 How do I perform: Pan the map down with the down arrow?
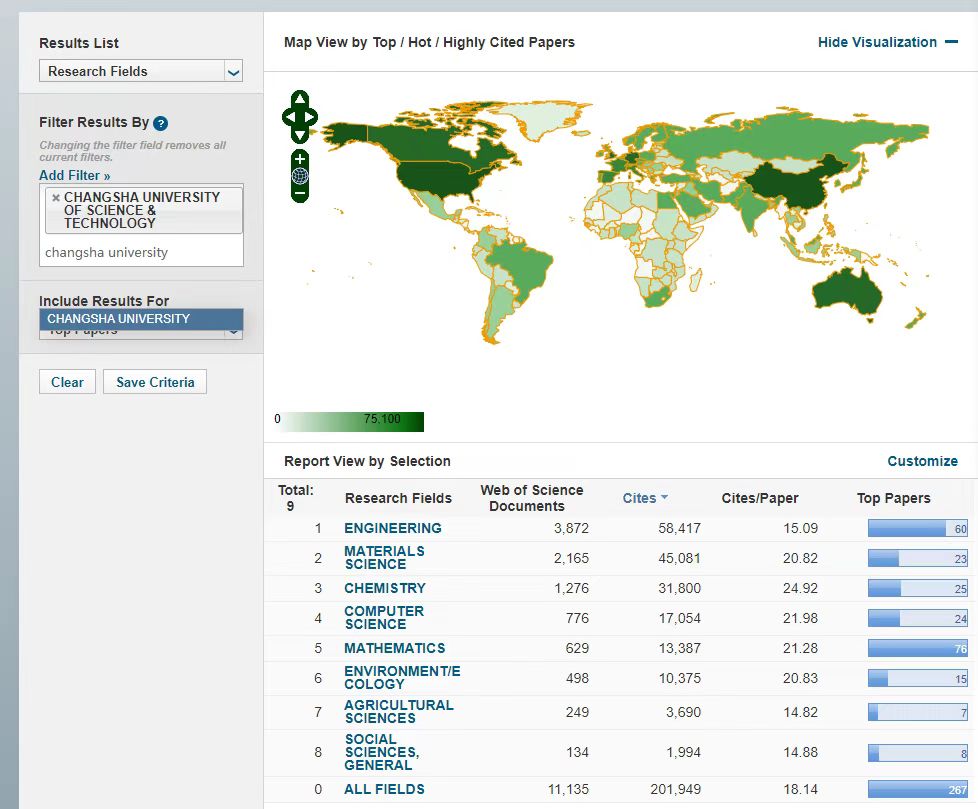tap(300, 135)
